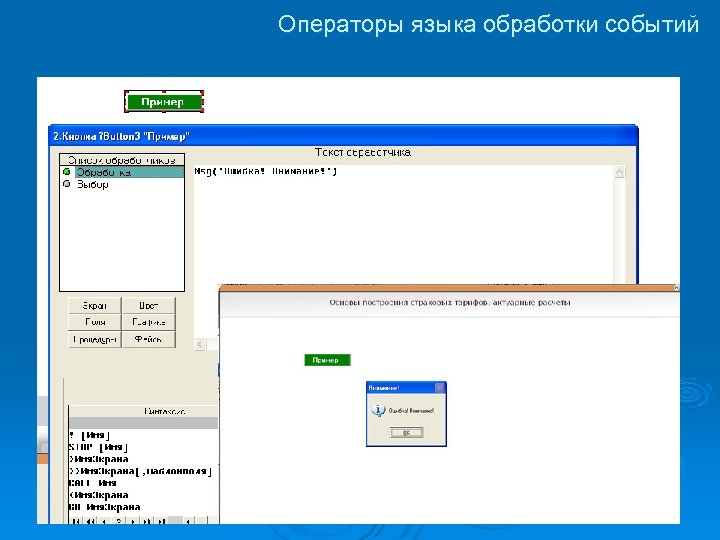Screen dimensions: 720x540
Task: Click the Синтаксис list header
Action: click(x=143, y=411)
